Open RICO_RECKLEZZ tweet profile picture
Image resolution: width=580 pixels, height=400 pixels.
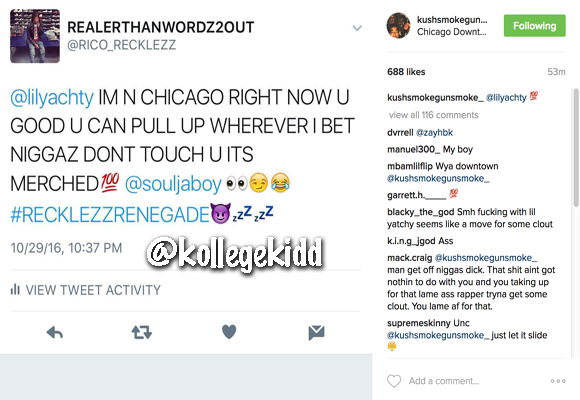pos(35,36)
